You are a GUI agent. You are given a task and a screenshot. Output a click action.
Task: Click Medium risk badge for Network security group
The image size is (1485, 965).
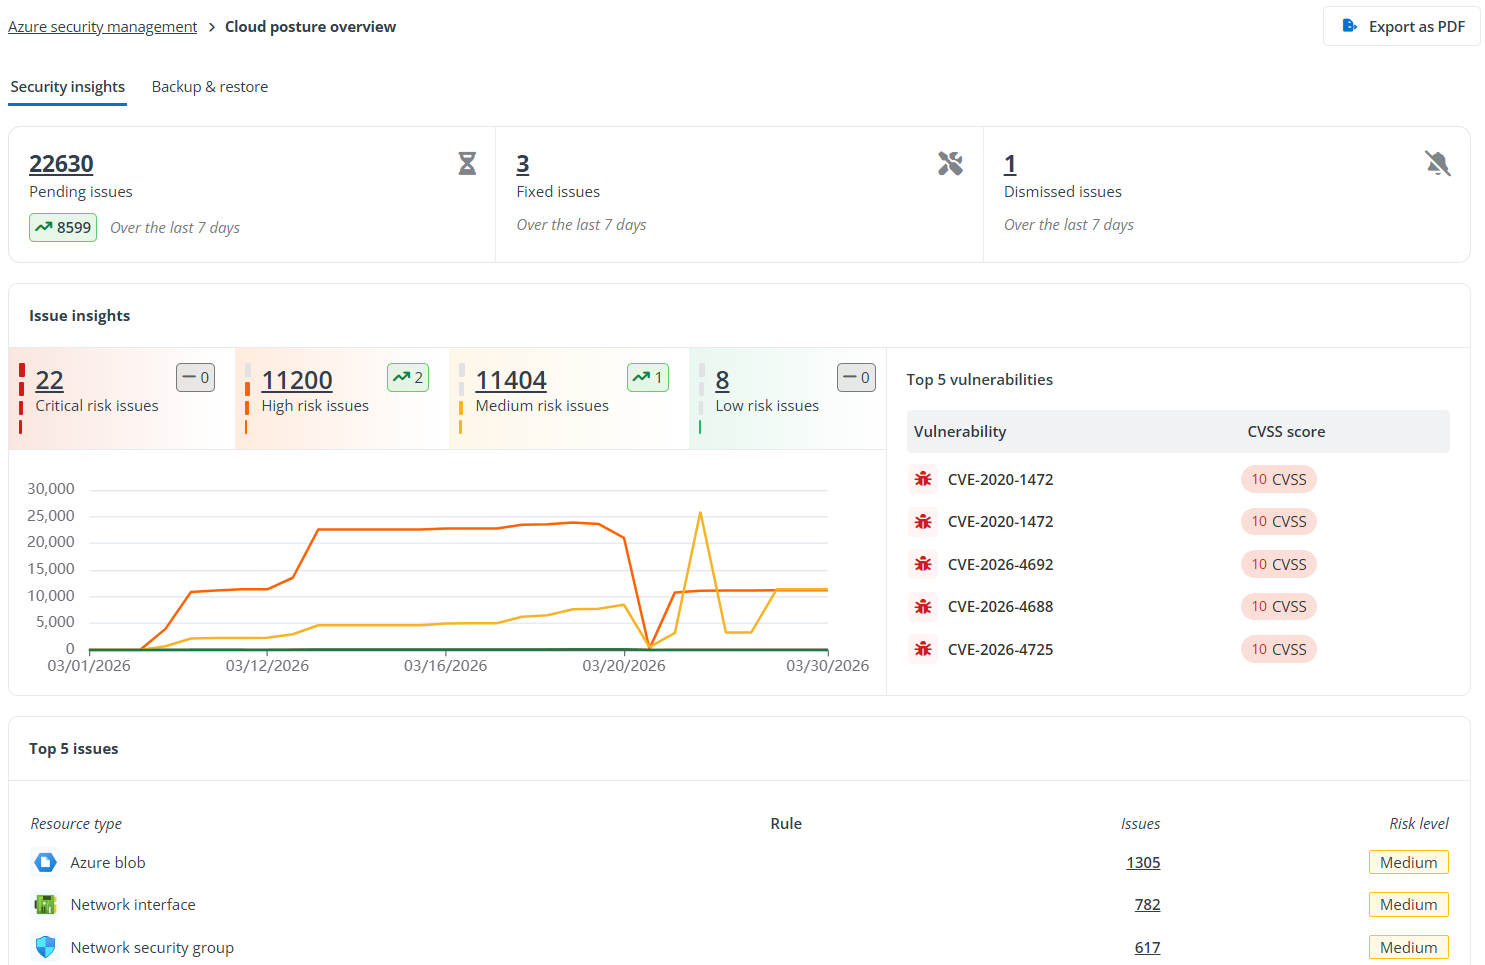[x=1408, y=947]
